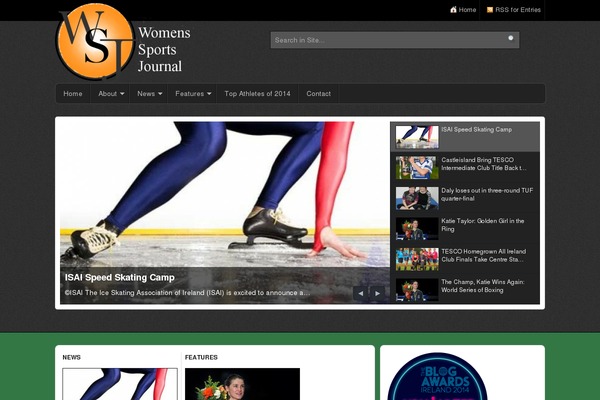The image size is (600, 400).
Task: Click the slide excerpt about Ice Skating Association
Action: pos(187,293)
